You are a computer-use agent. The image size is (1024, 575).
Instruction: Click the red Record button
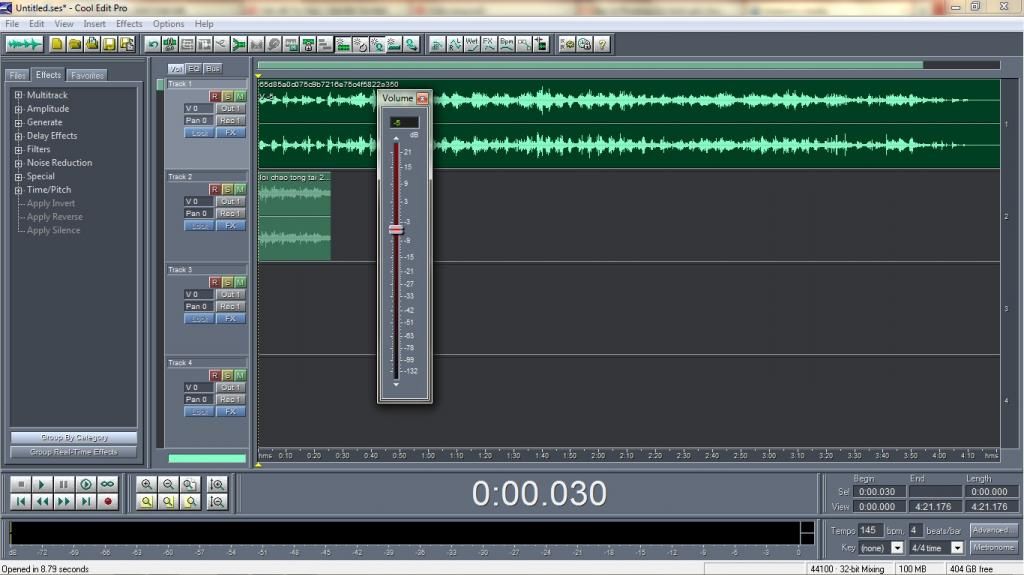108,501
